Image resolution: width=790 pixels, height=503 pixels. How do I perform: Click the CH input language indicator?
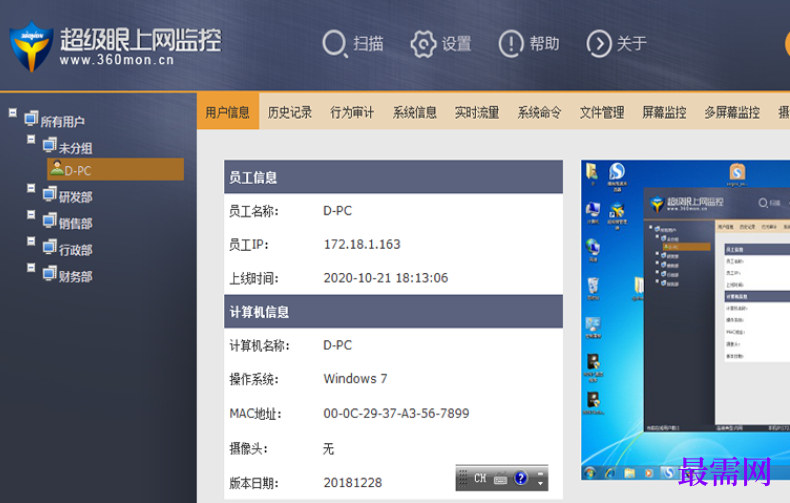point(480,478)
